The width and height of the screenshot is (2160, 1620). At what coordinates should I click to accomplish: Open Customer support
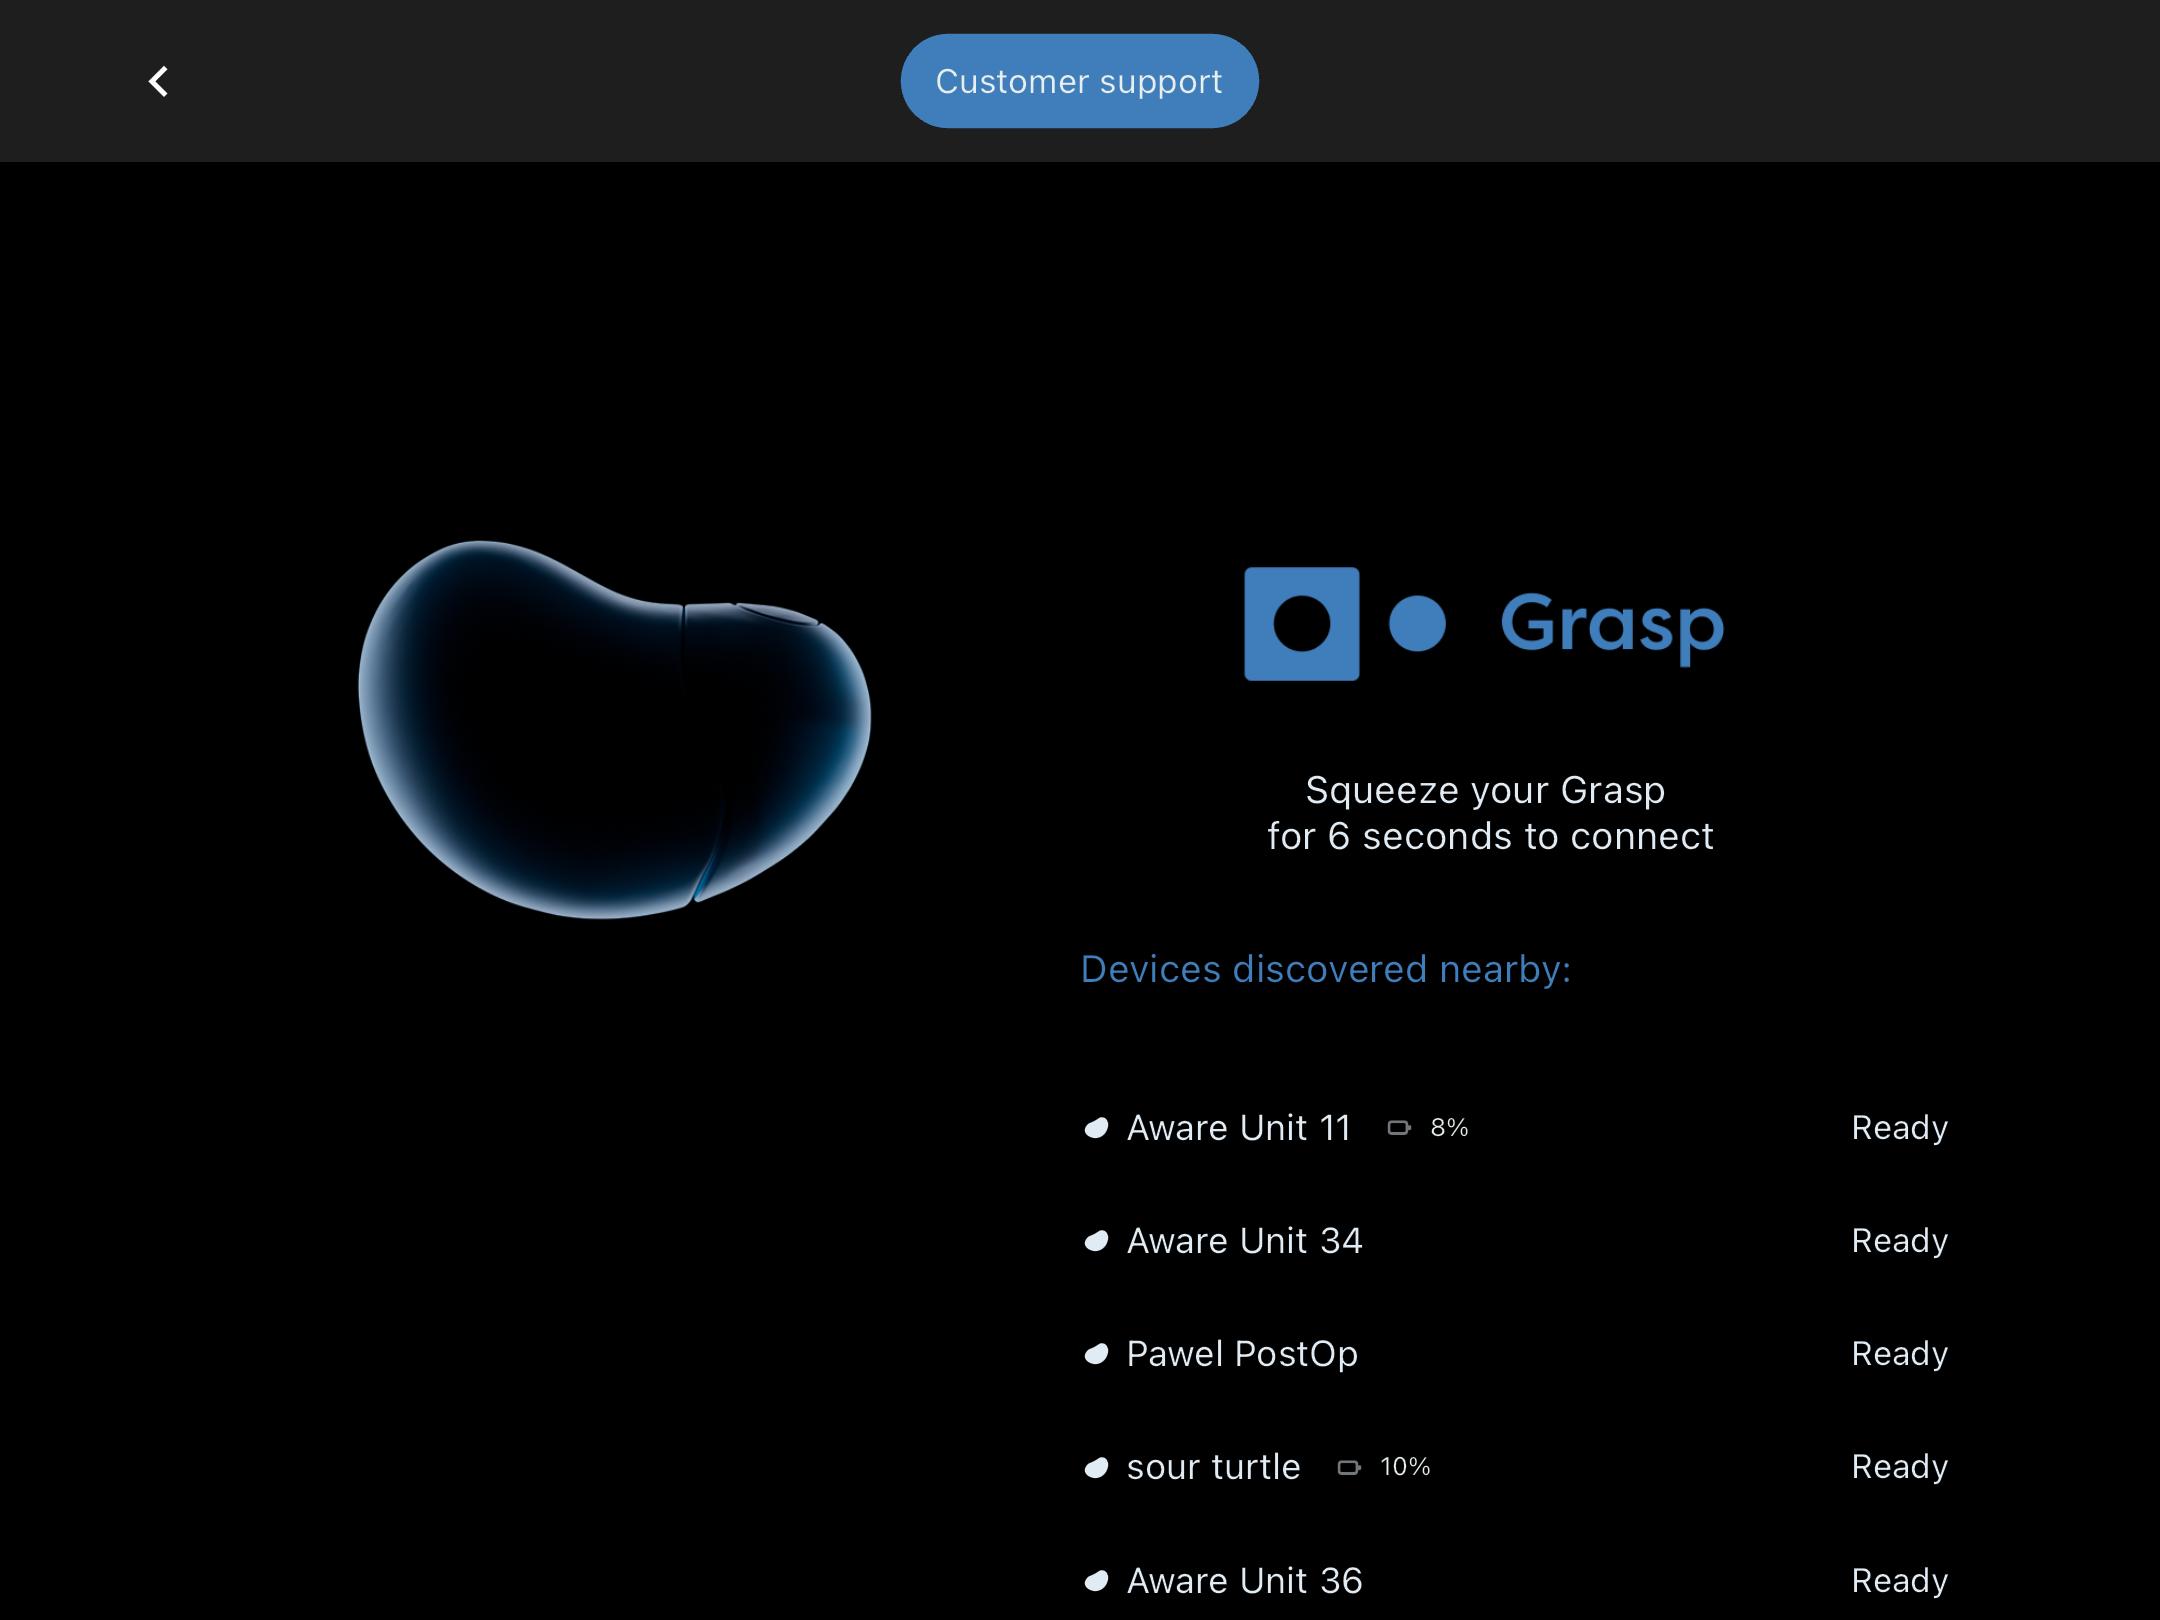click(1079, 81)
